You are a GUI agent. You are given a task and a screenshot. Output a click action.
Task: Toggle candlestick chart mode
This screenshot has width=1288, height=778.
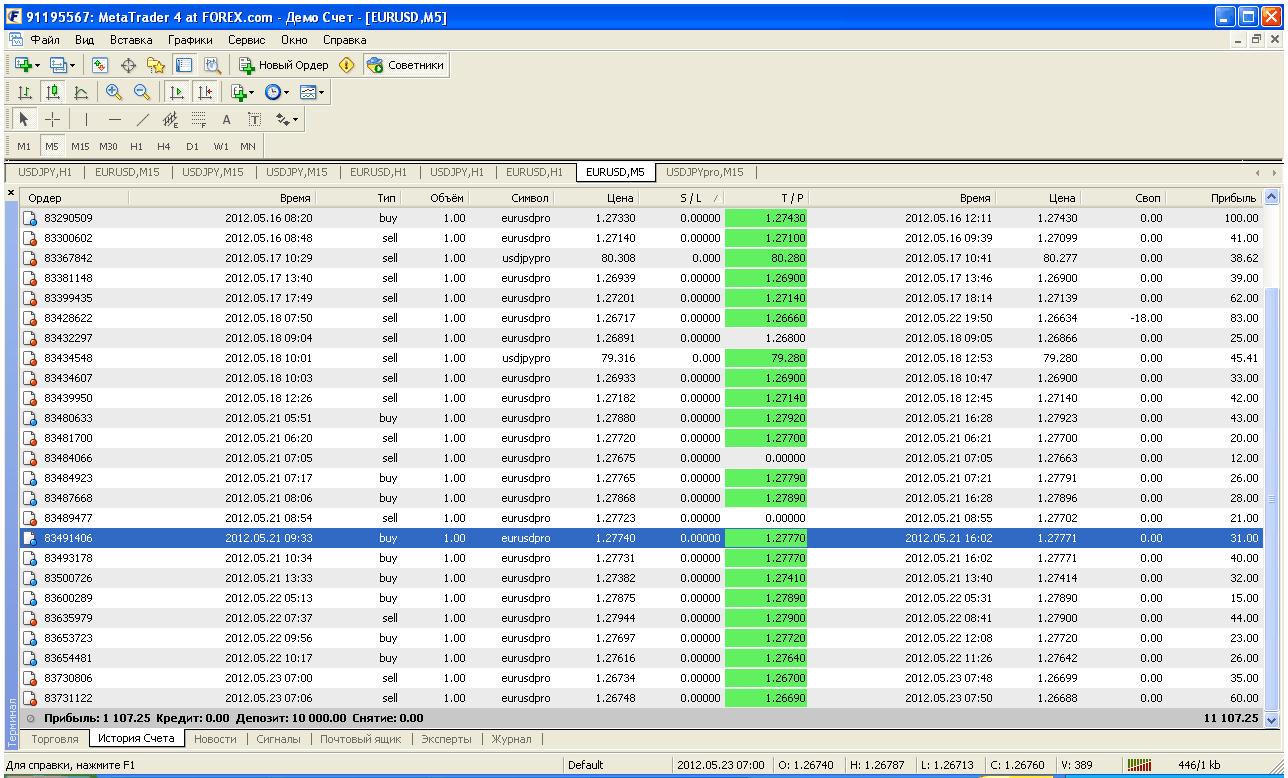pos(53,92)
